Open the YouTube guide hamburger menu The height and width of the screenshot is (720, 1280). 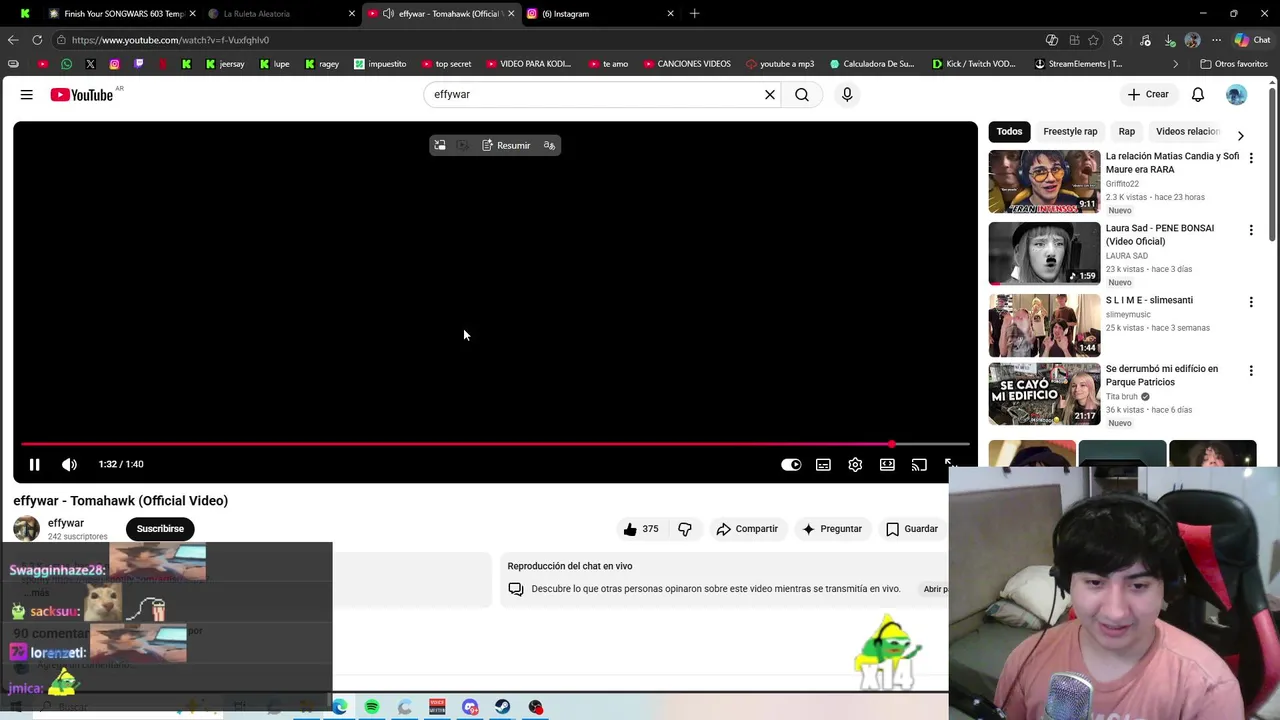coord(27,94)
